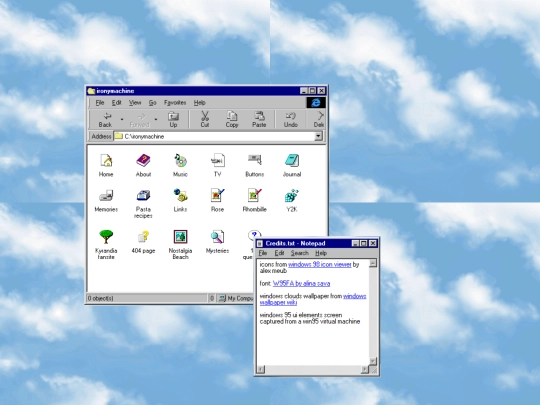The image size is (540, 405).
Task: Open the Help menu in ironymachine window
Action: coord(199,103)
